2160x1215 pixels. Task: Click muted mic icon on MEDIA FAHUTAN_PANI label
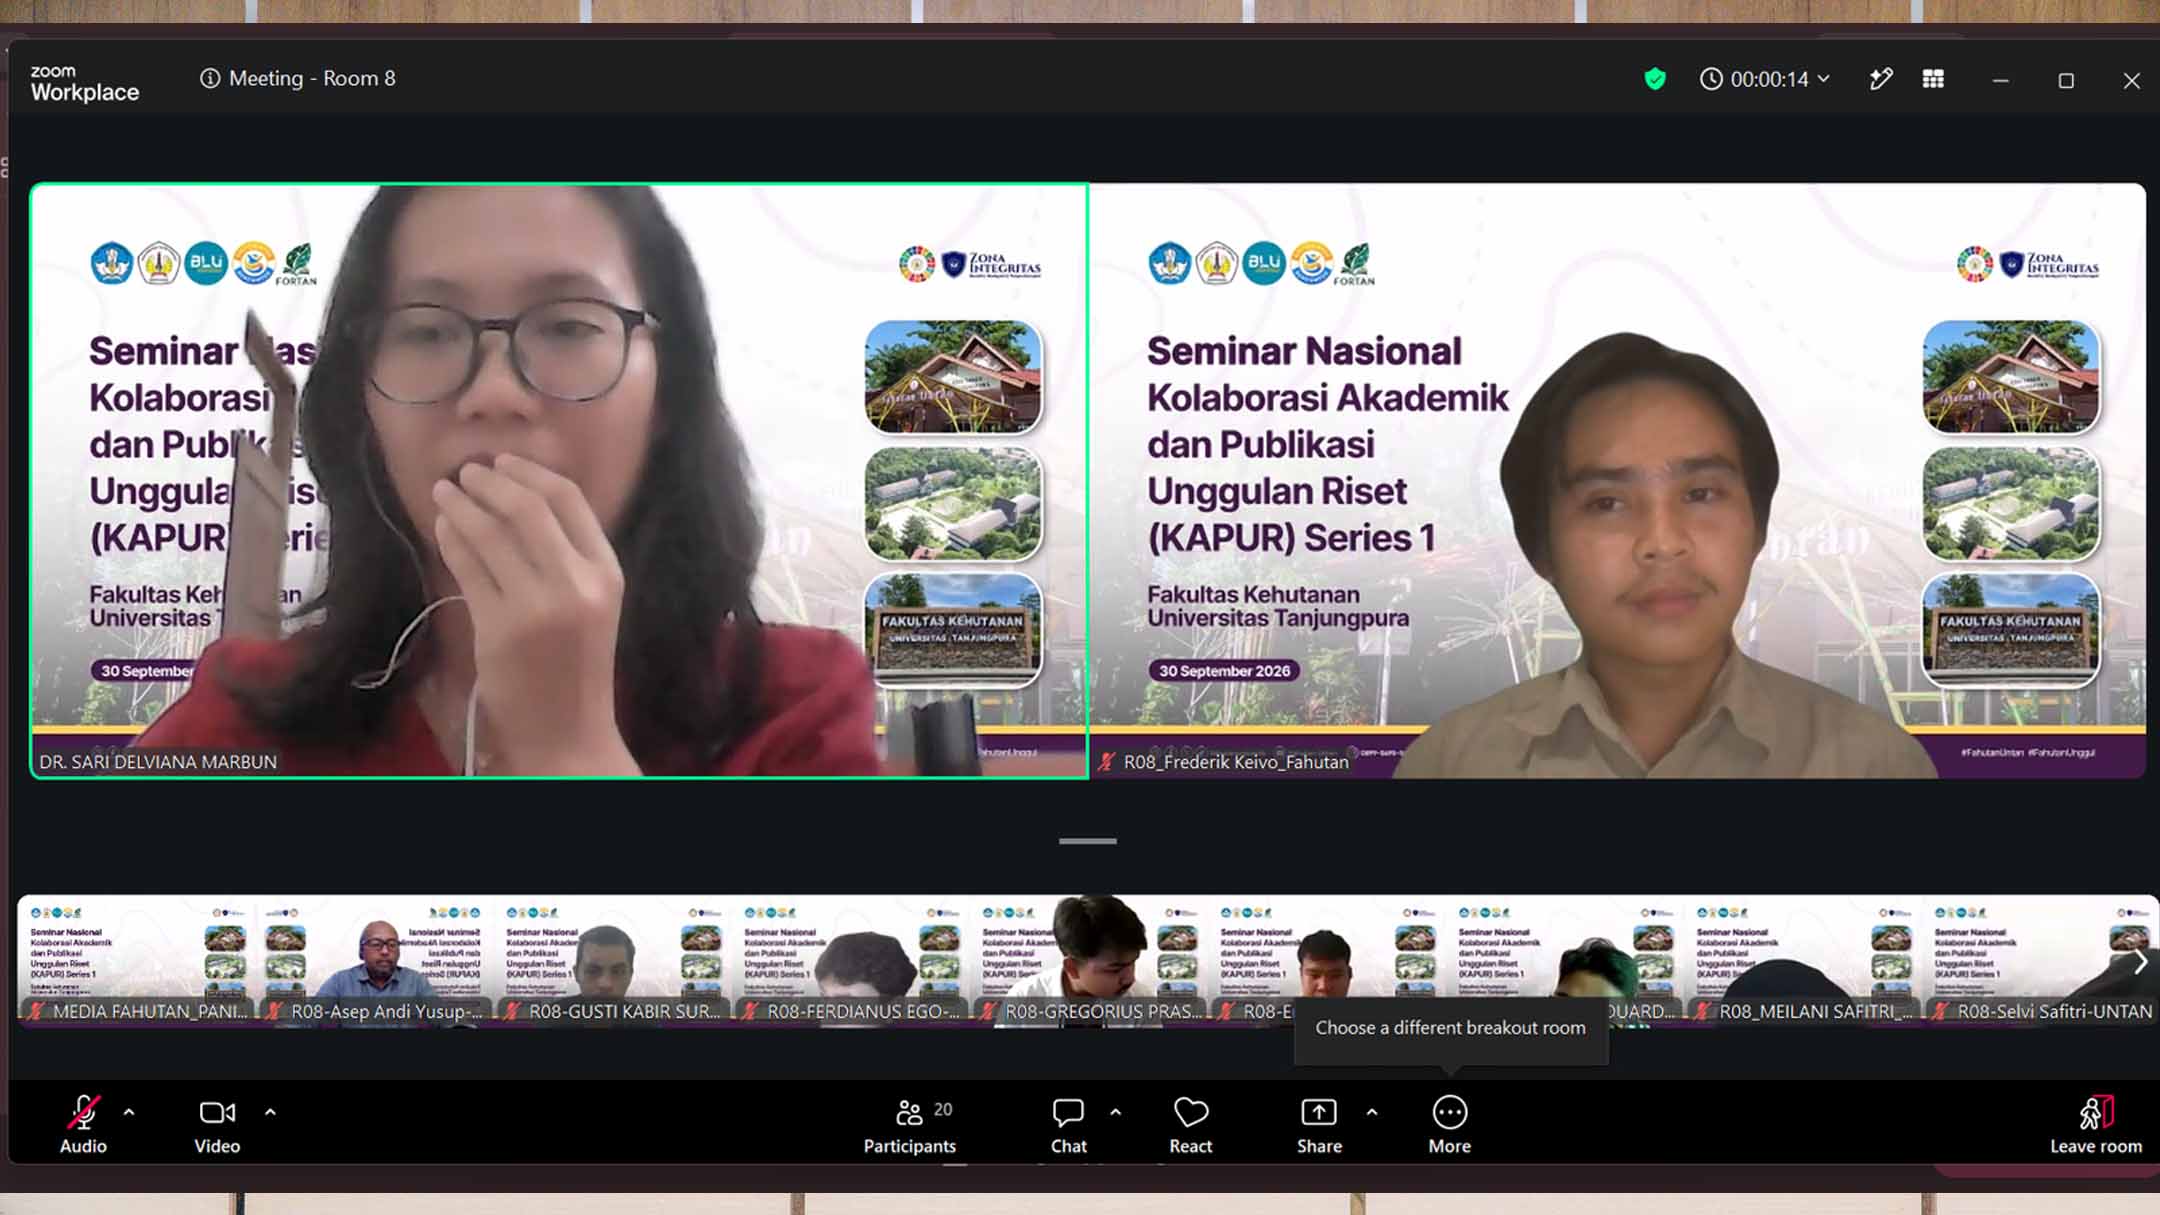tap(36, 1011)
